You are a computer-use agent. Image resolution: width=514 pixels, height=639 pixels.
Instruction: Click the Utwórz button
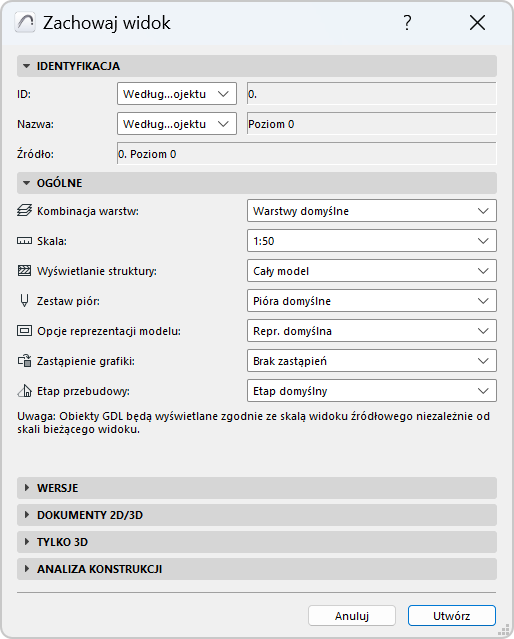point(452,615)
